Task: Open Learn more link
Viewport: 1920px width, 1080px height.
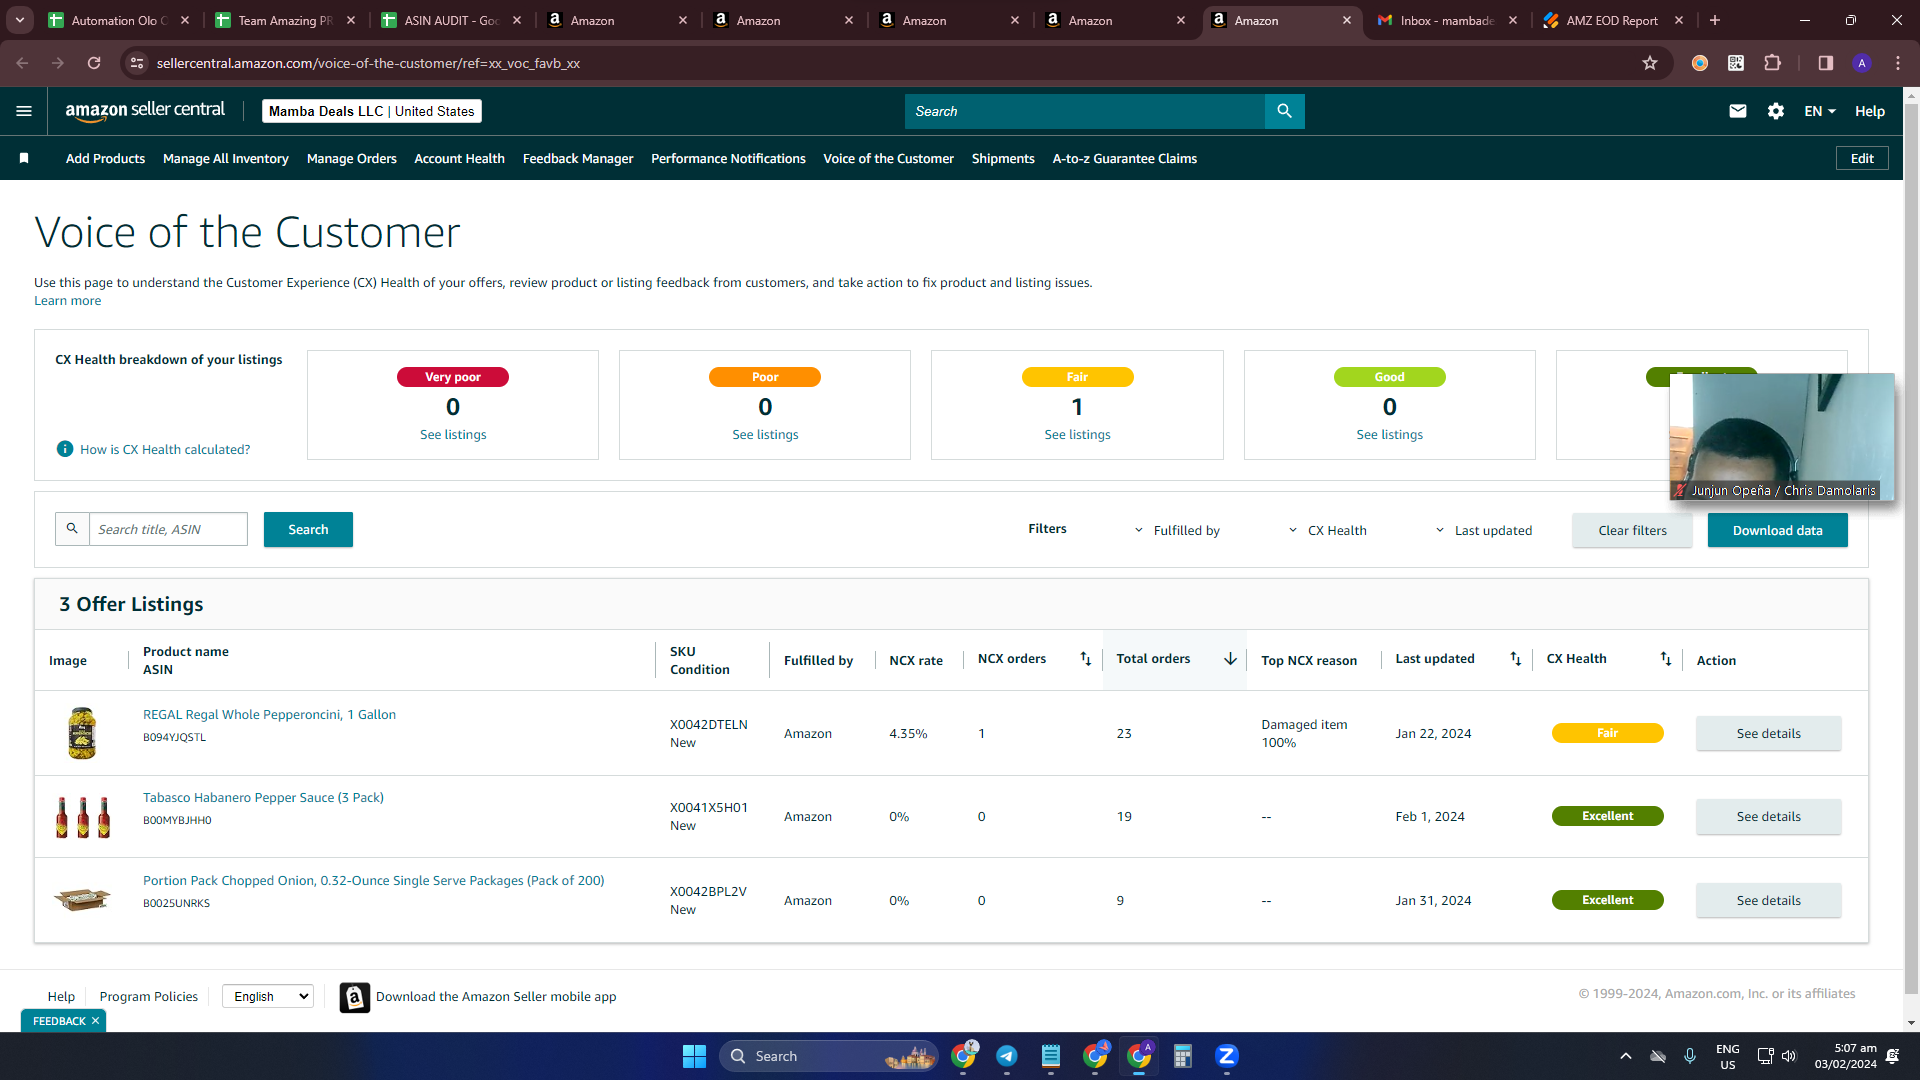Action: pyautogui.click(x=67, y=300)
